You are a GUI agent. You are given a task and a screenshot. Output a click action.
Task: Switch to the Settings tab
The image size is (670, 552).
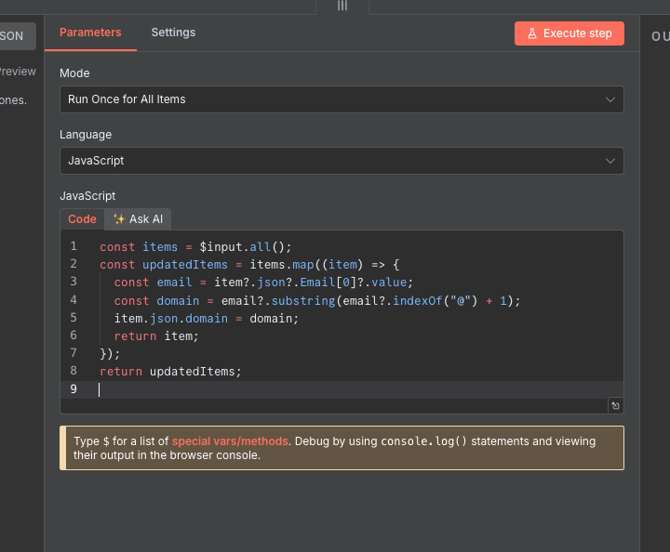(x=173, y=33)
